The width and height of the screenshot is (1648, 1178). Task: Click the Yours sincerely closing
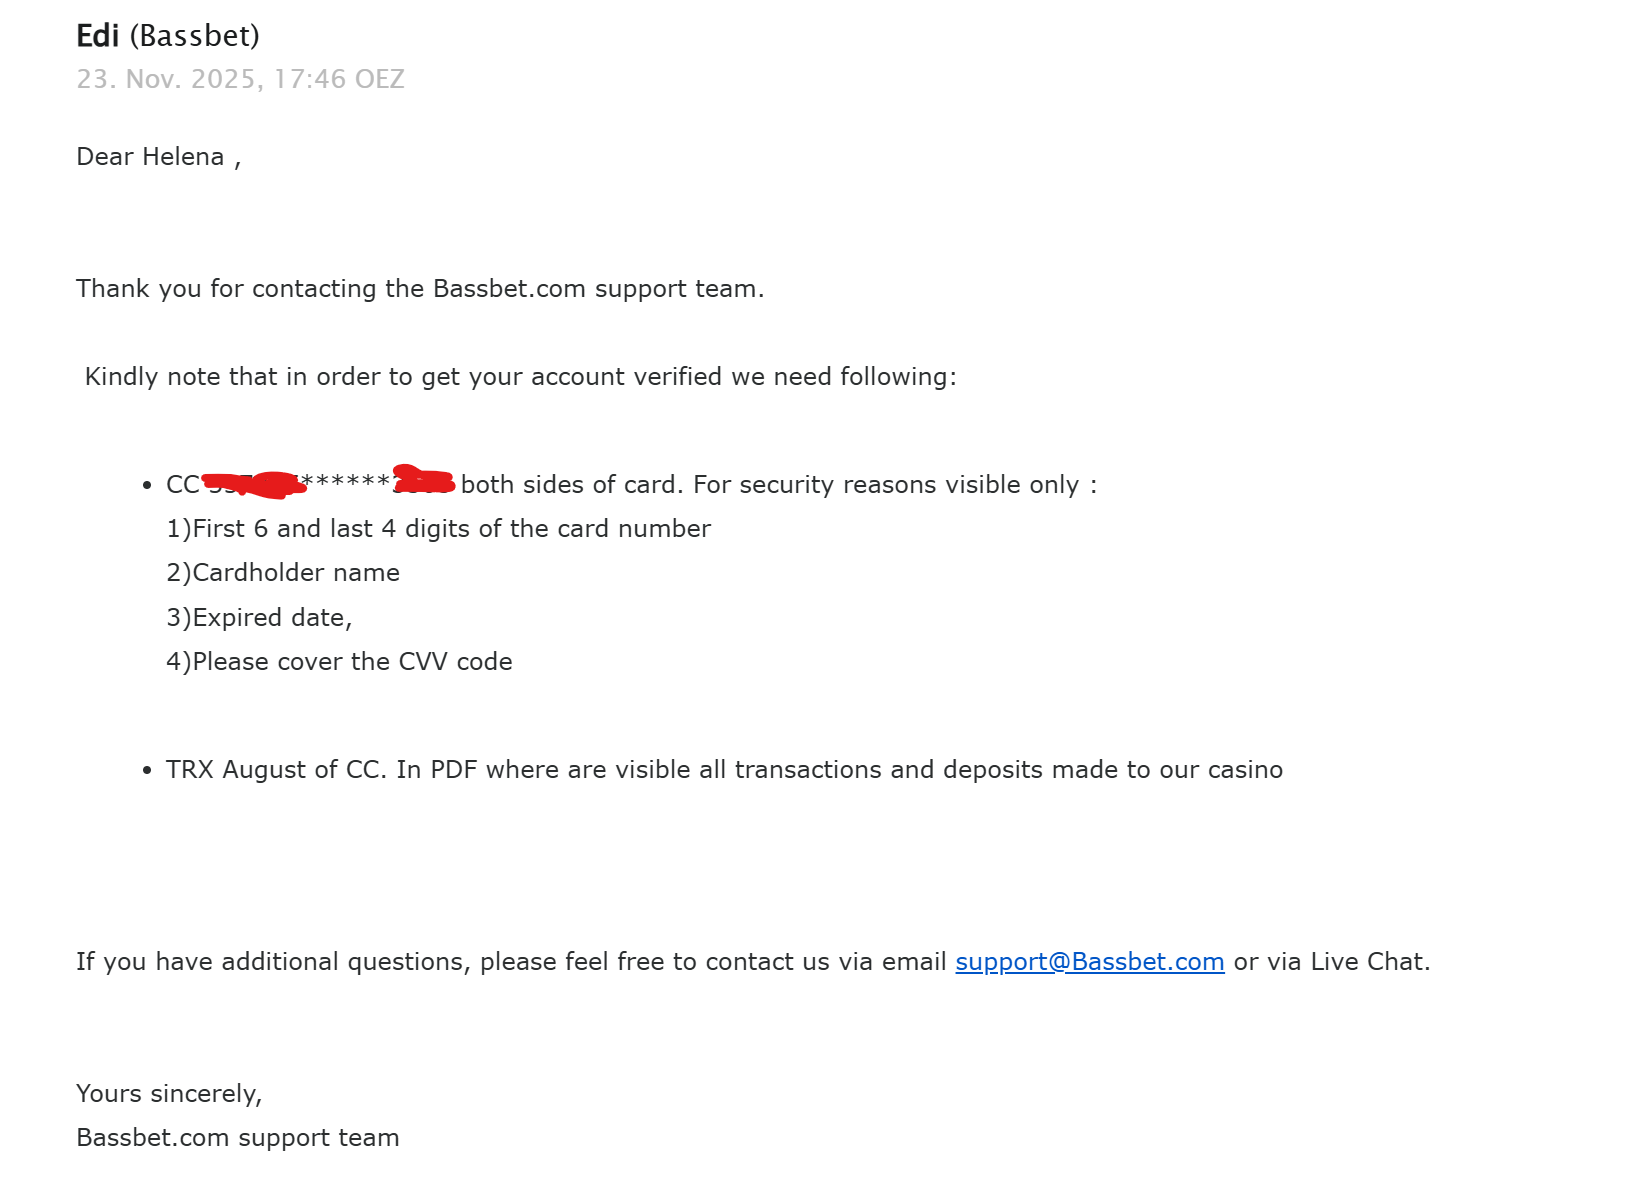169,1094
